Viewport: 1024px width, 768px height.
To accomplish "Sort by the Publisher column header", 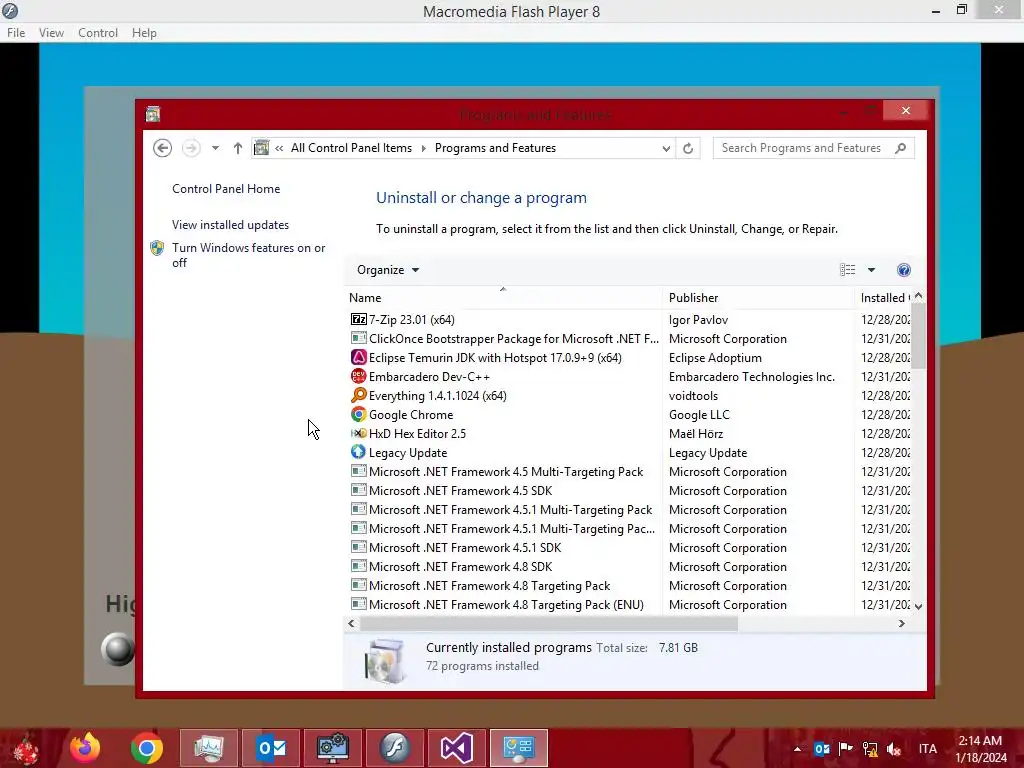I will (x=758, y=298).
